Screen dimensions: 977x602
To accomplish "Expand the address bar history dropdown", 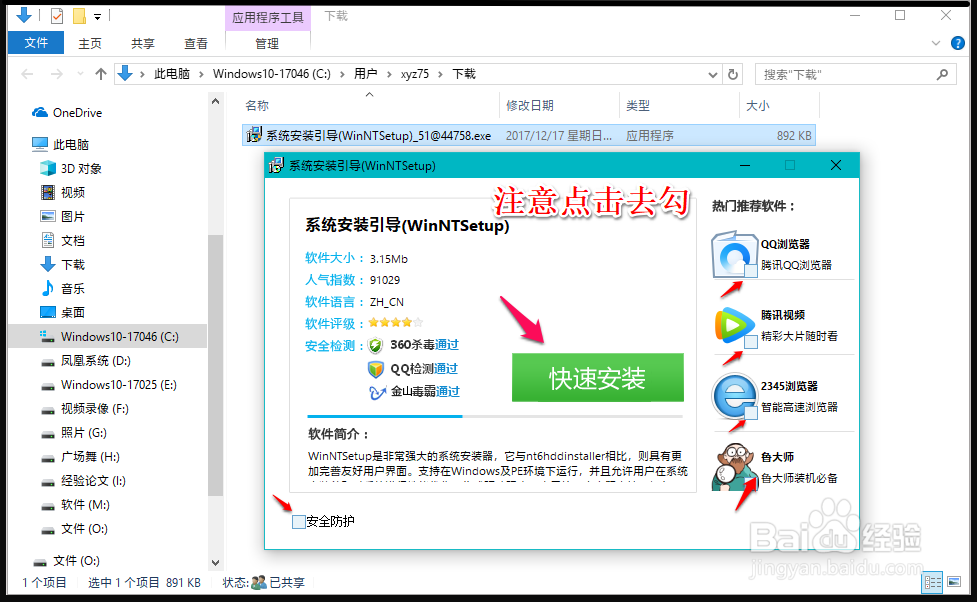I will click(x=713, y=75).
